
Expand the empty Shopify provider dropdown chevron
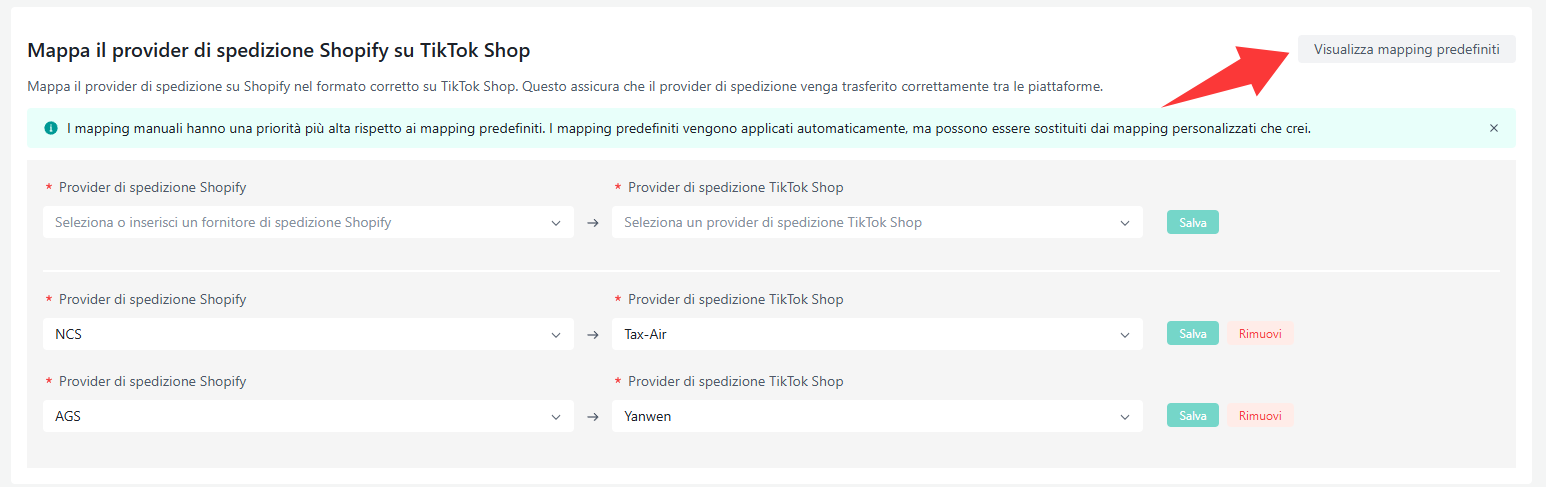coord(556,222)
